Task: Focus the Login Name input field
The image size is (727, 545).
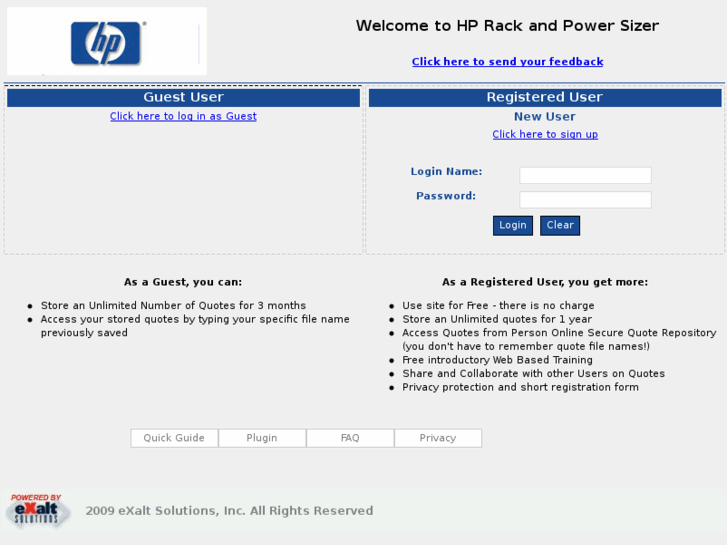Action: [585, 175]
